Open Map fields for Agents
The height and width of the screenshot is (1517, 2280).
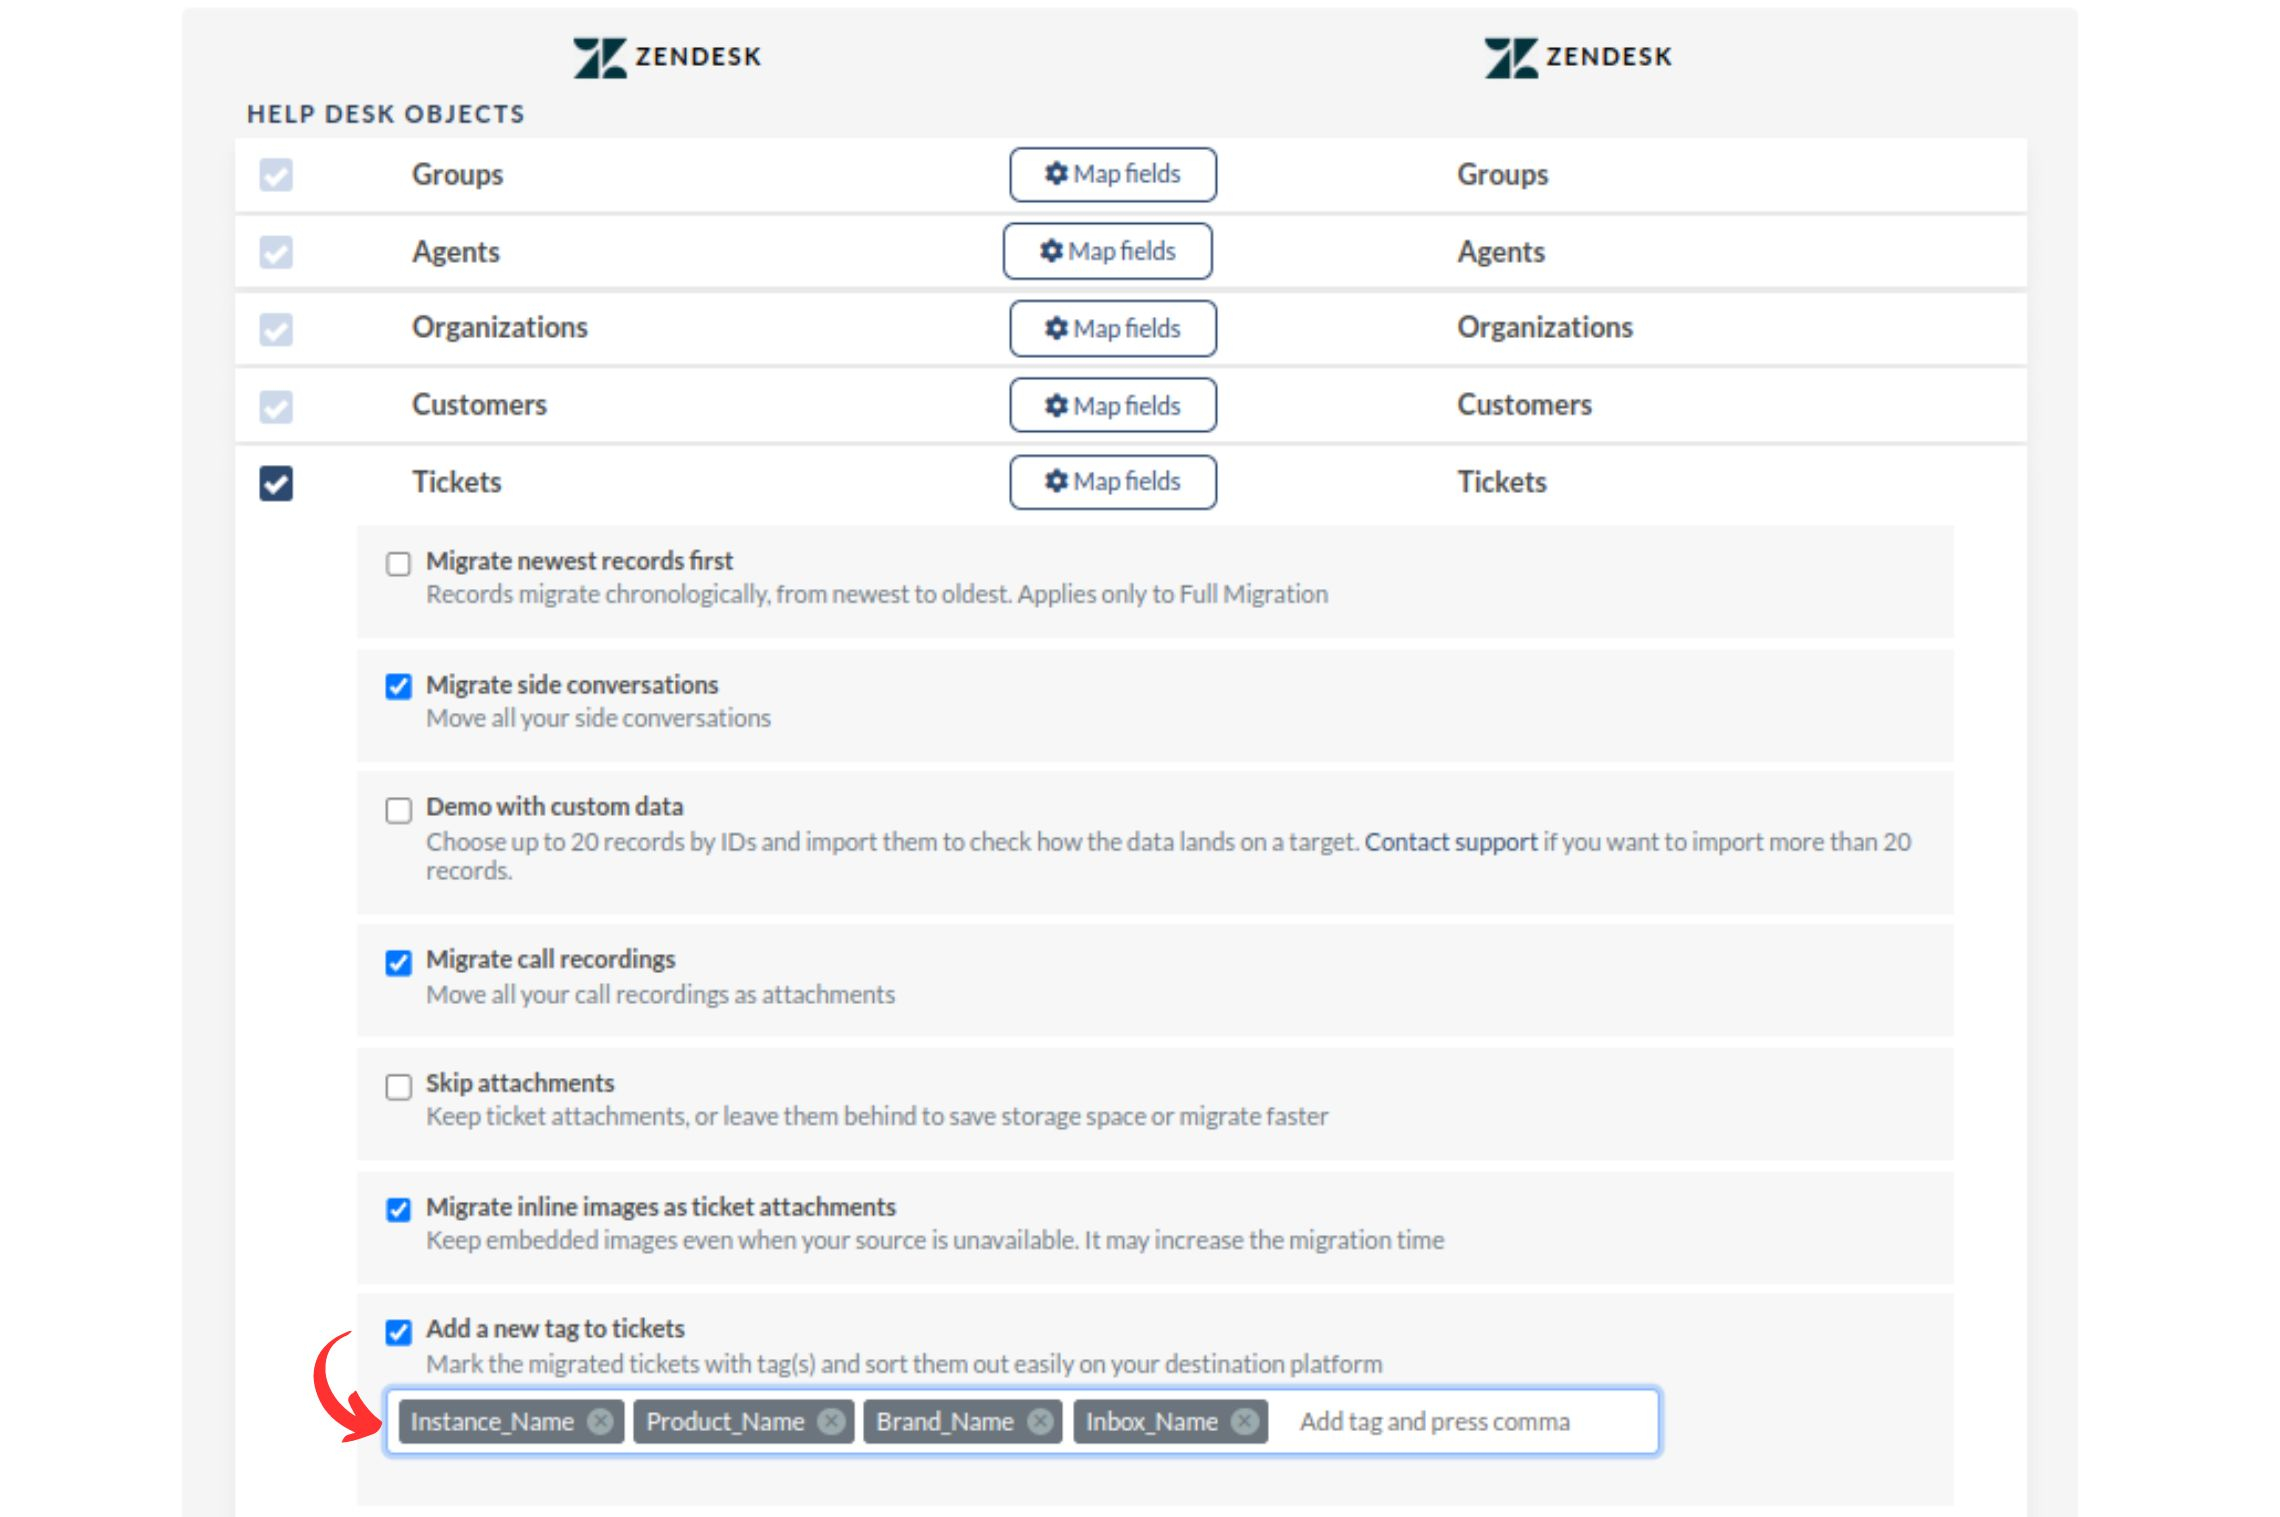1108,251
